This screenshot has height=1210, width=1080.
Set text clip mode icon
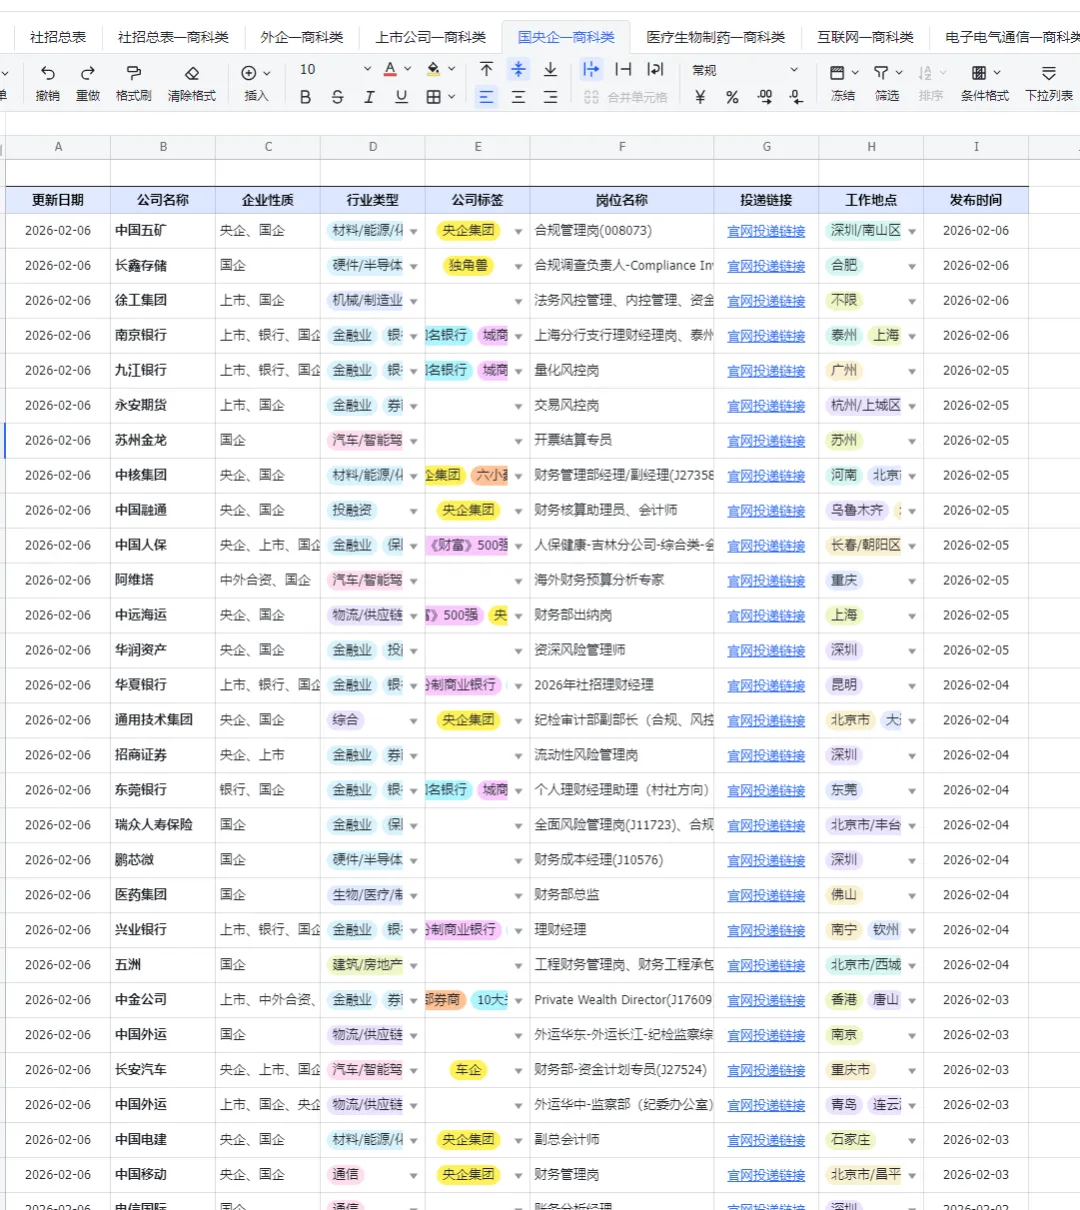coord(623,69)
